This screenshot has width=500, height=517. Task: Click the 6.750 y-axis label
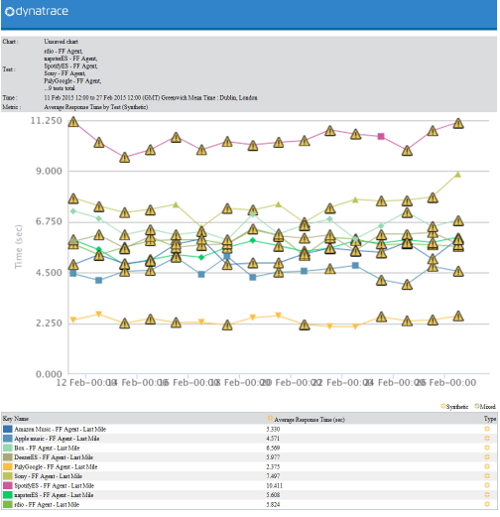(x=49, y=222)
